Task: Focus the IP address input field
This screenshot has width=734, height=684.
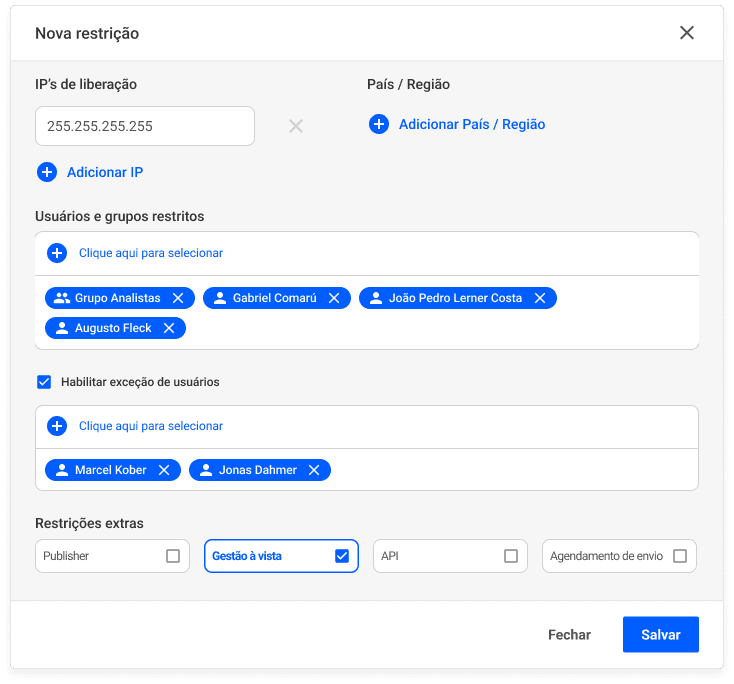Action: click(145, 127)
